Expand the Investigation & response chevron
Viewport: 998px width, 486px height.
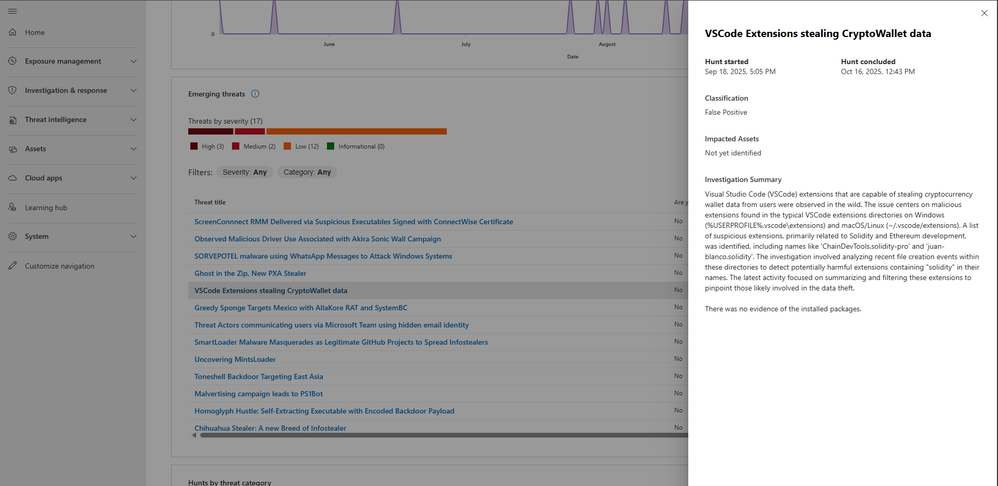(133, 90)
